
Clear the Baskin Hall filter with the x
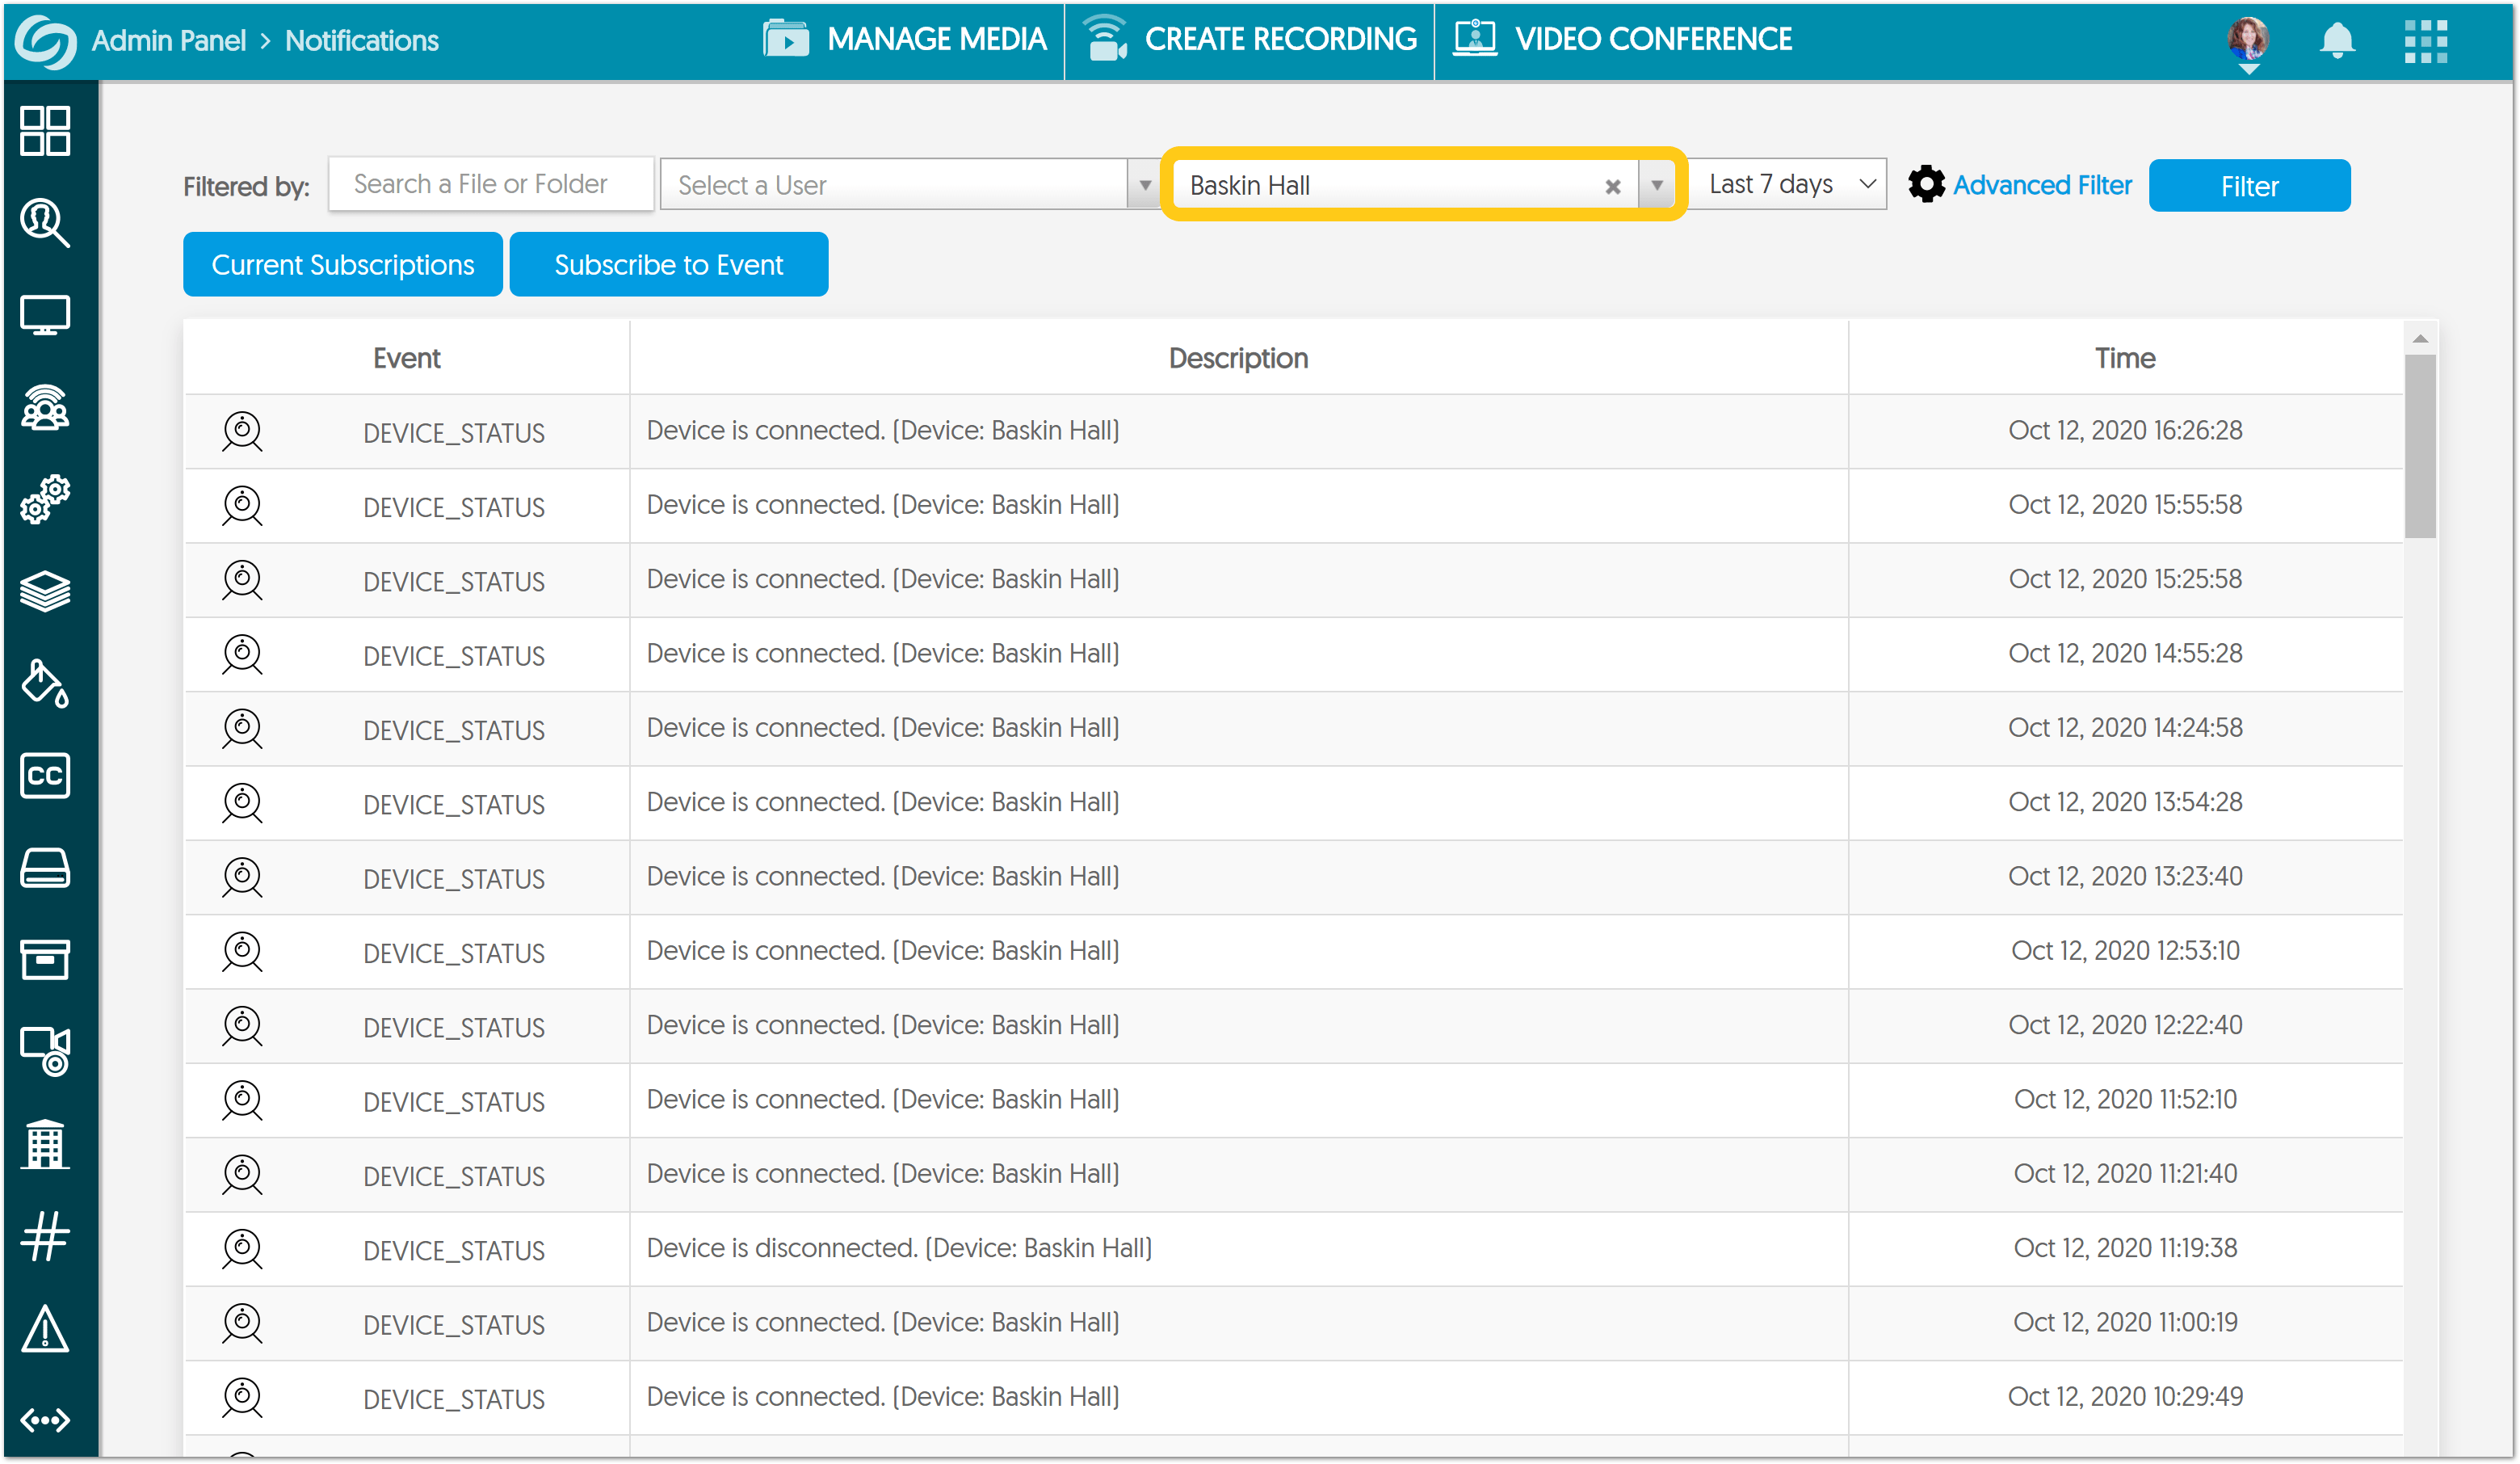click(x=1612, y=186)
